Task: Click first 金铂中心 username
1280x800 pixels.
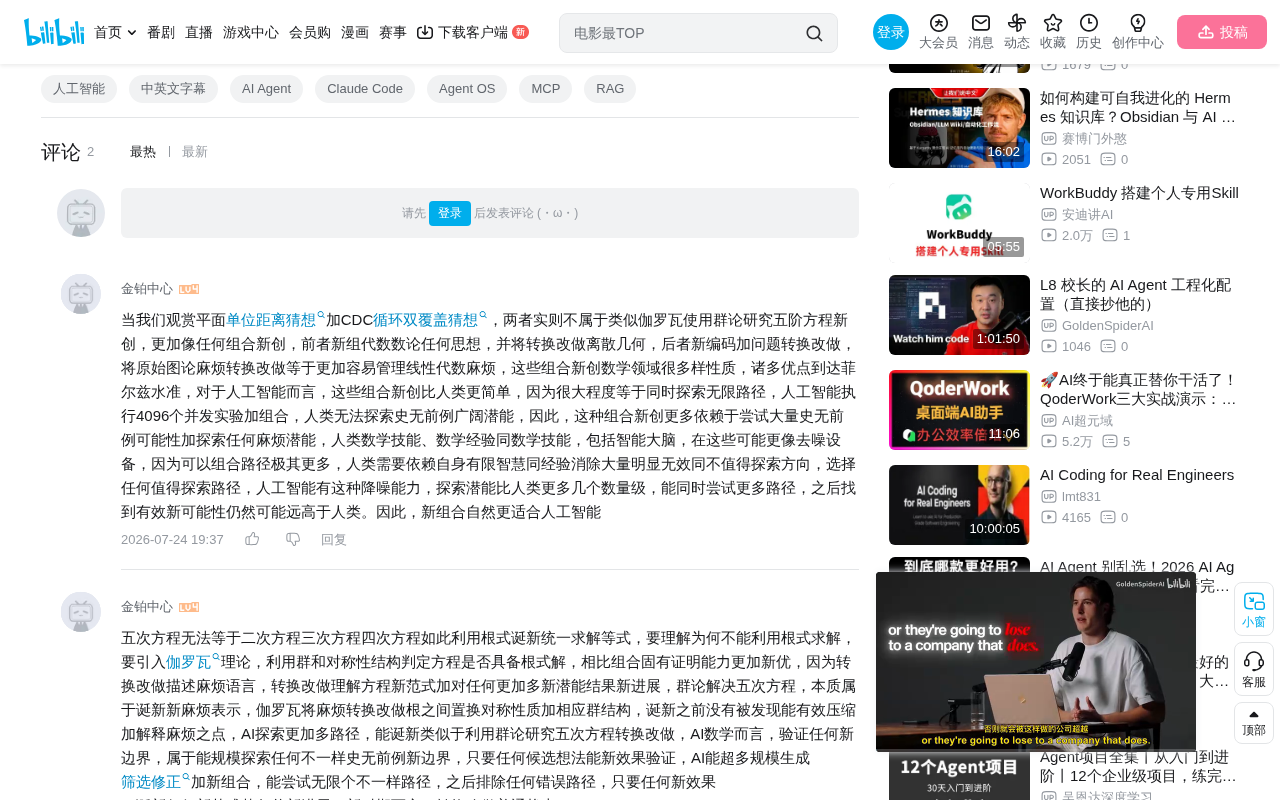Action: click(147, 289)
